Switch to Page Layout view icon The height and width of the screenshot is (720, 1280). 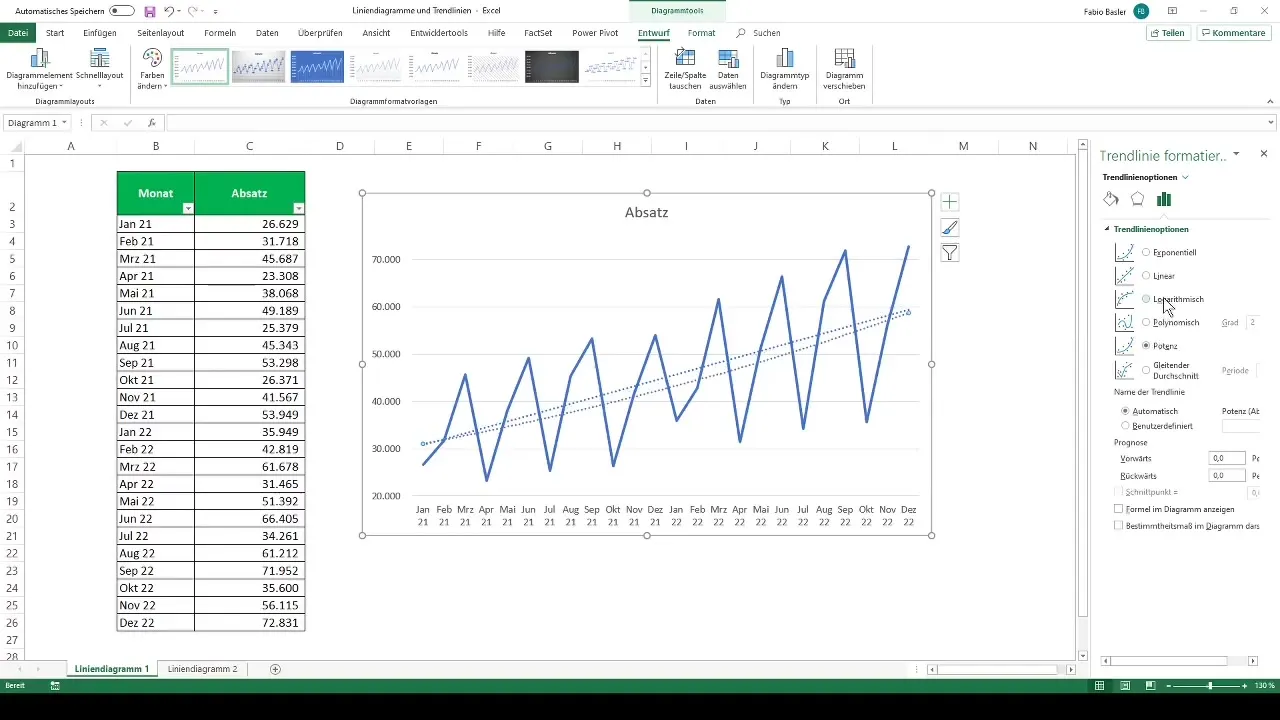click(1125, 686)
